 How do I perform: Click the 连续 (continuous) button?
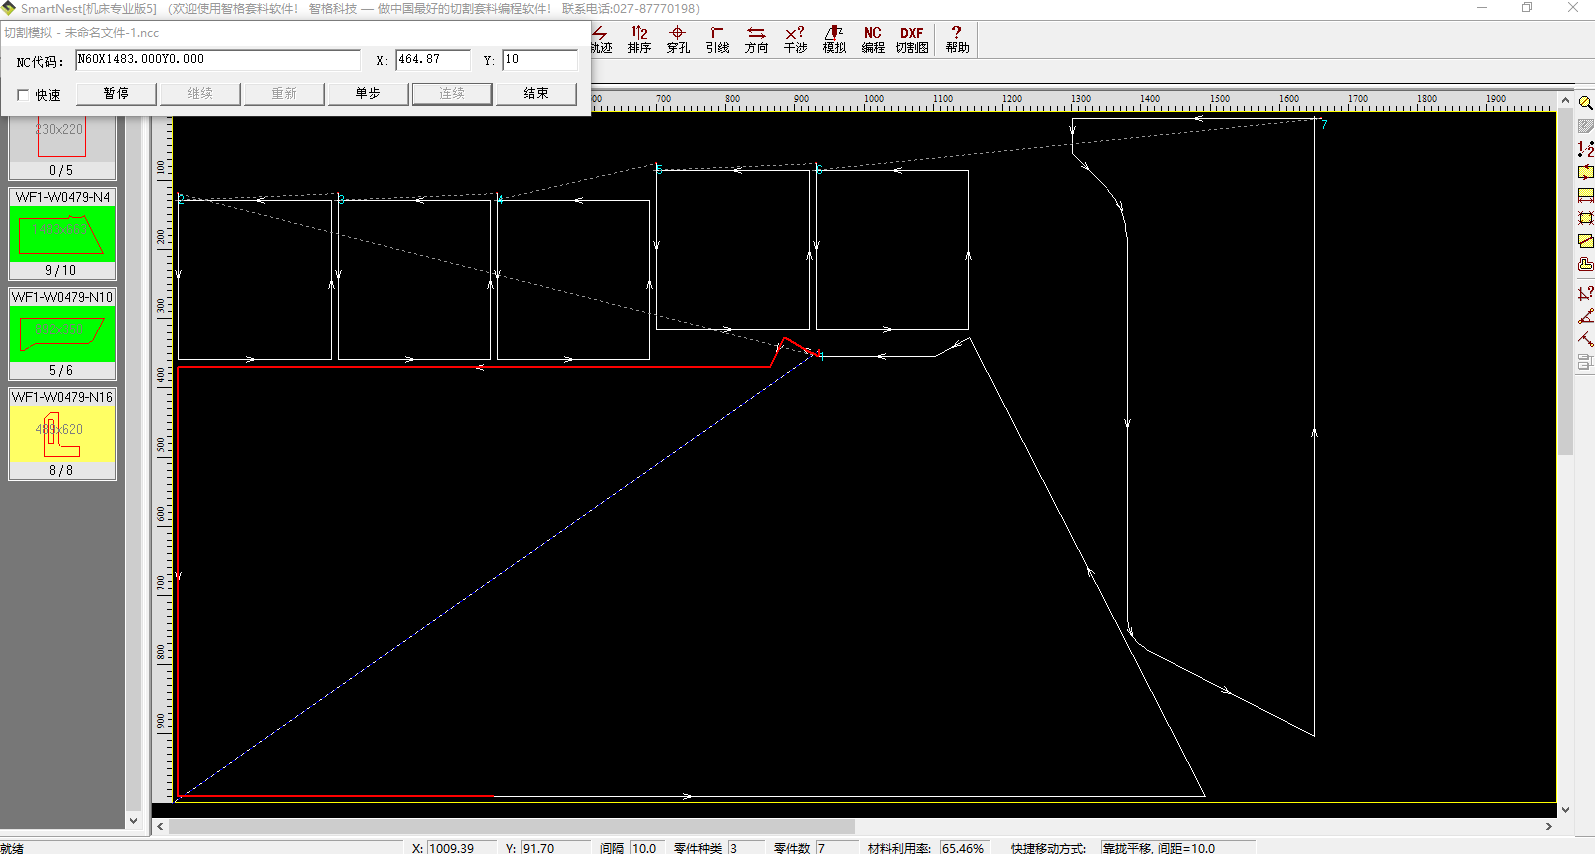[x=452, y=93]
